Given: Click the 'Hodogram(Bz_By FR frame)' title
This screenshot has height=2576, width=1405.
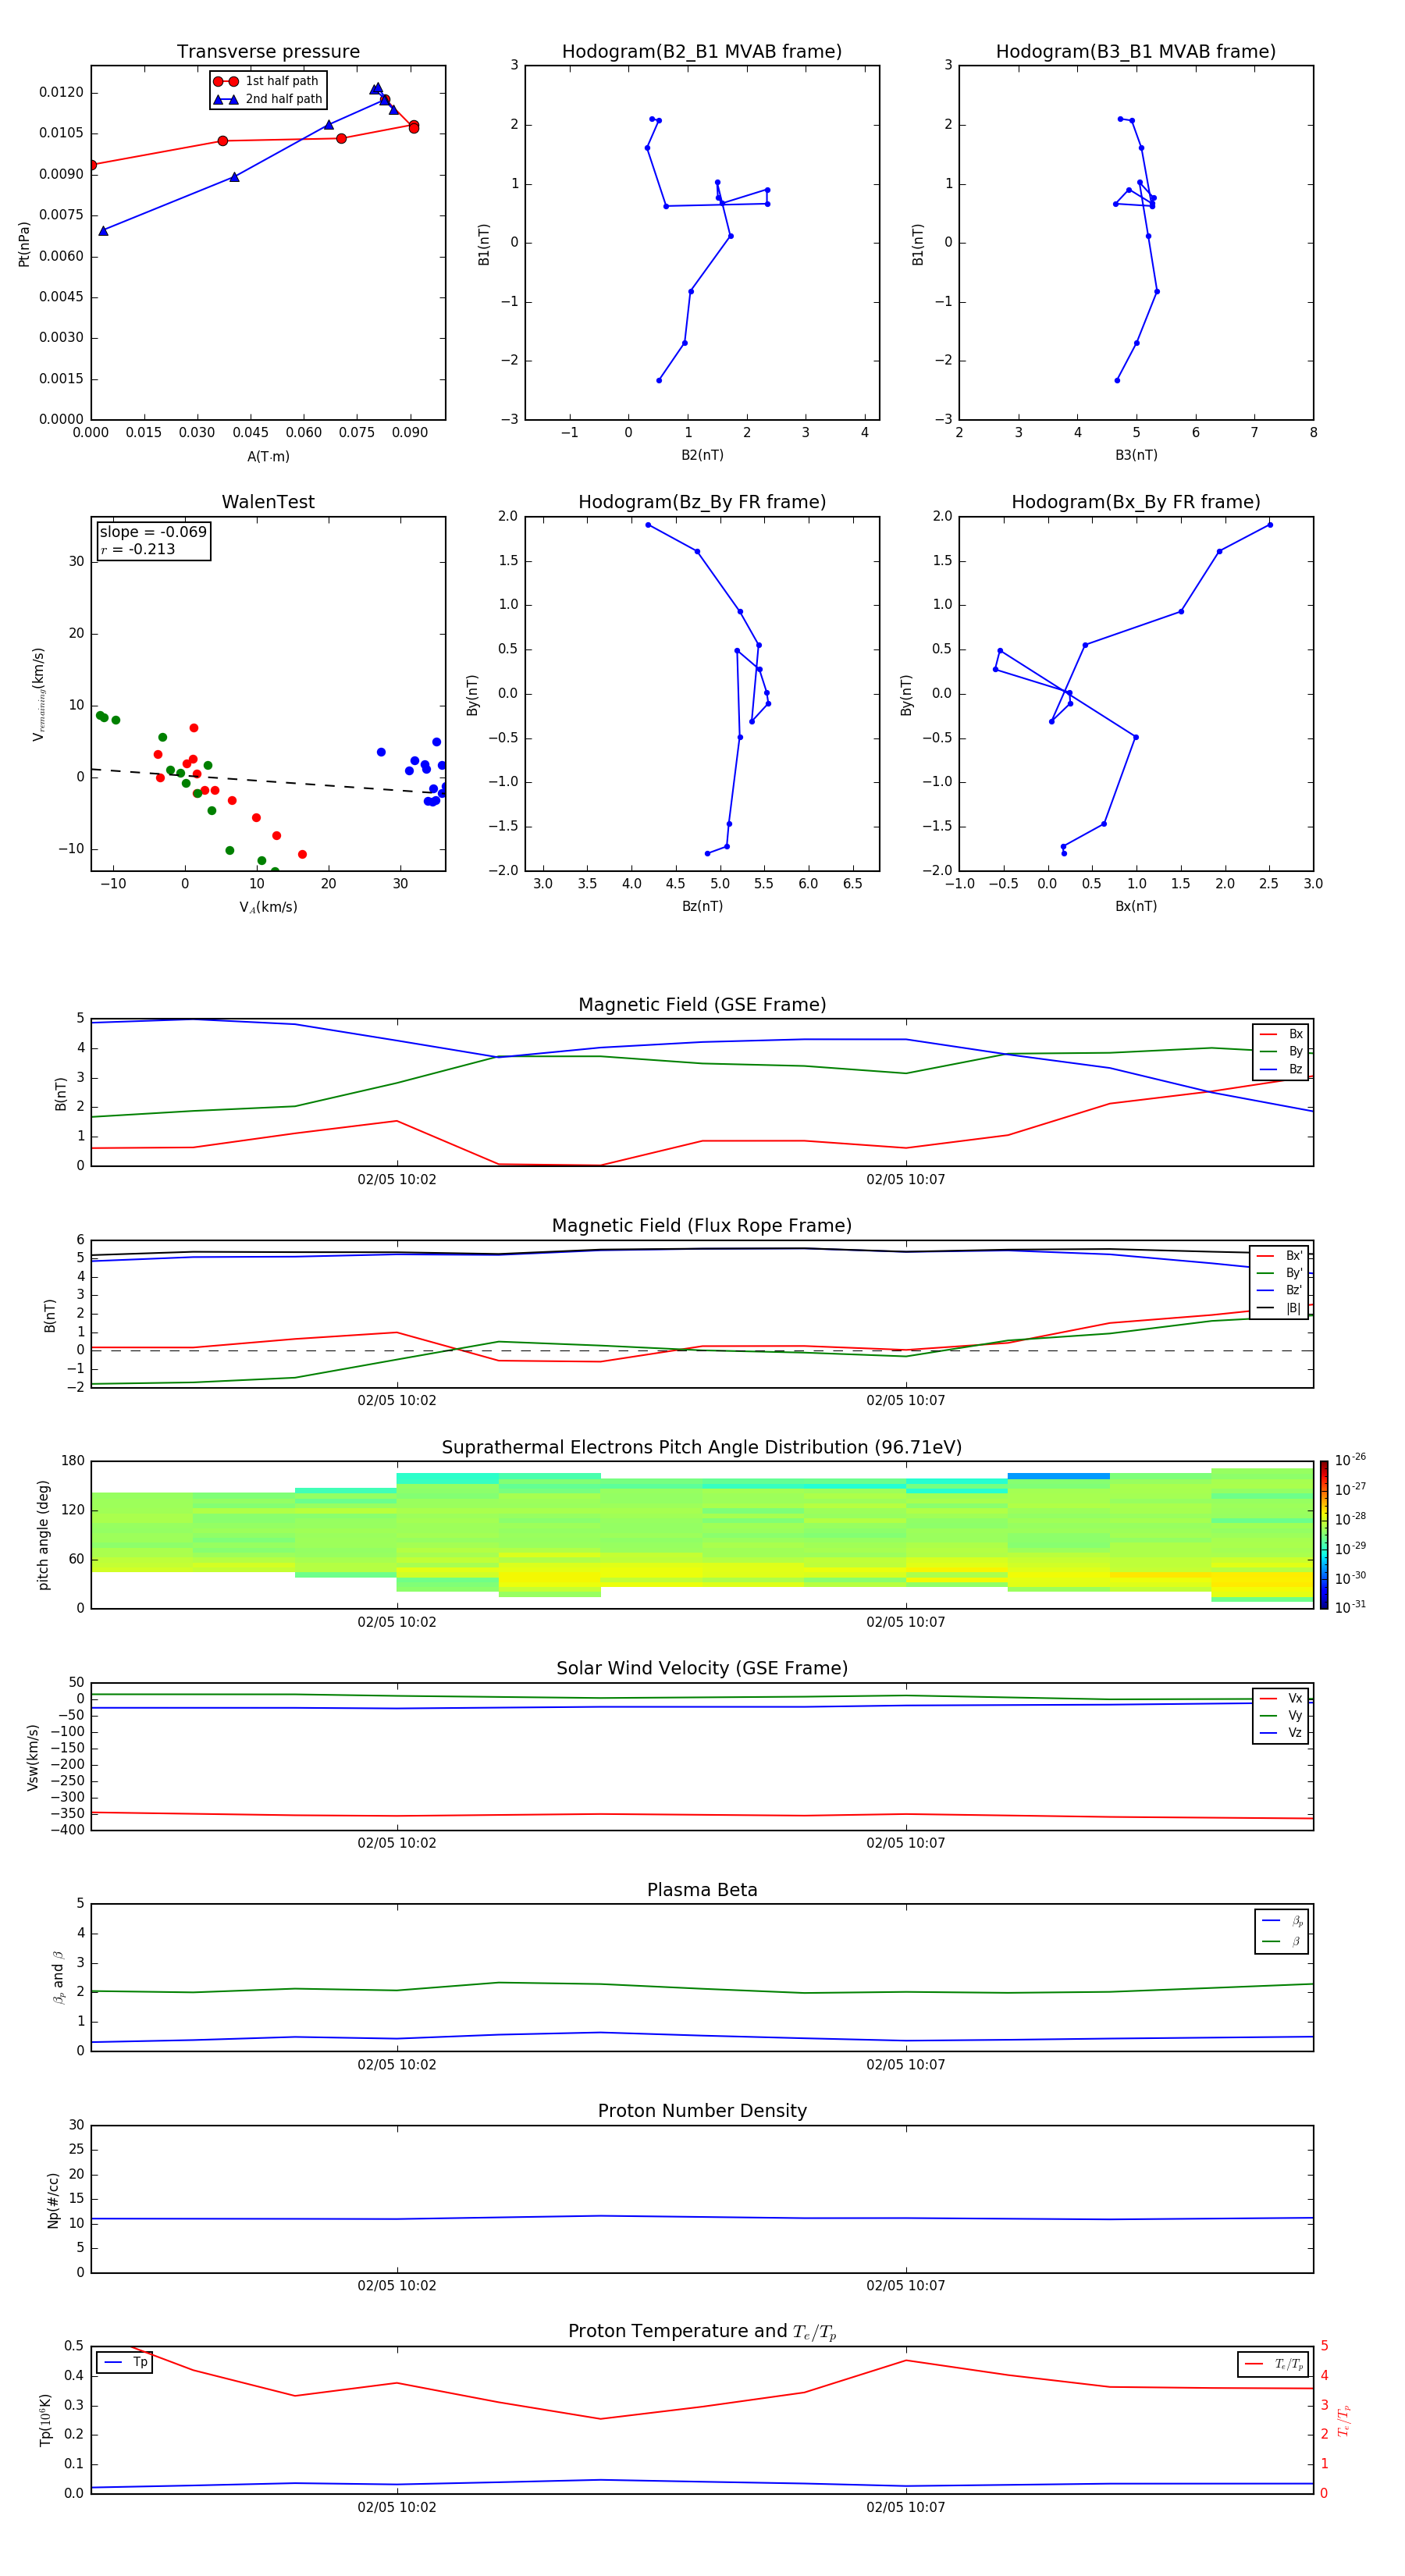Looking at the screenshot, I should click(702, 502).
